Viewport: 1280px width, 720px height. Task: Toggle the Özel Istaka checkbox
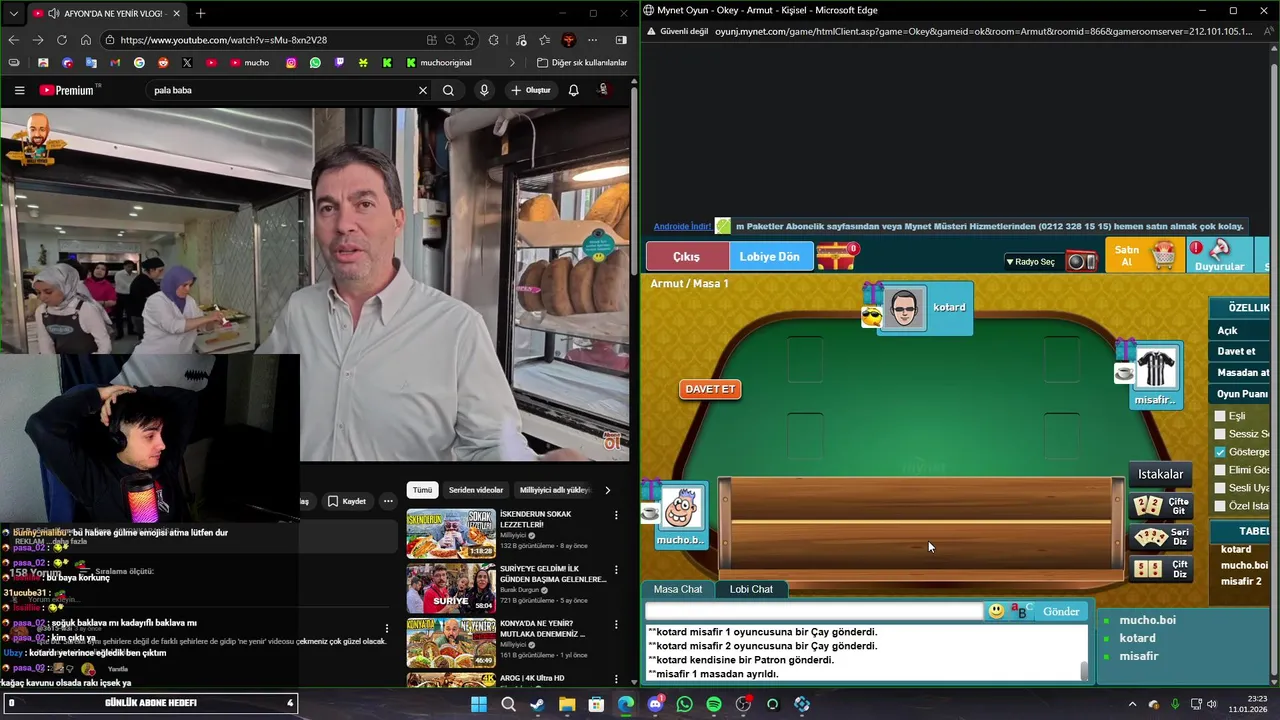(x=1220, y=506)
